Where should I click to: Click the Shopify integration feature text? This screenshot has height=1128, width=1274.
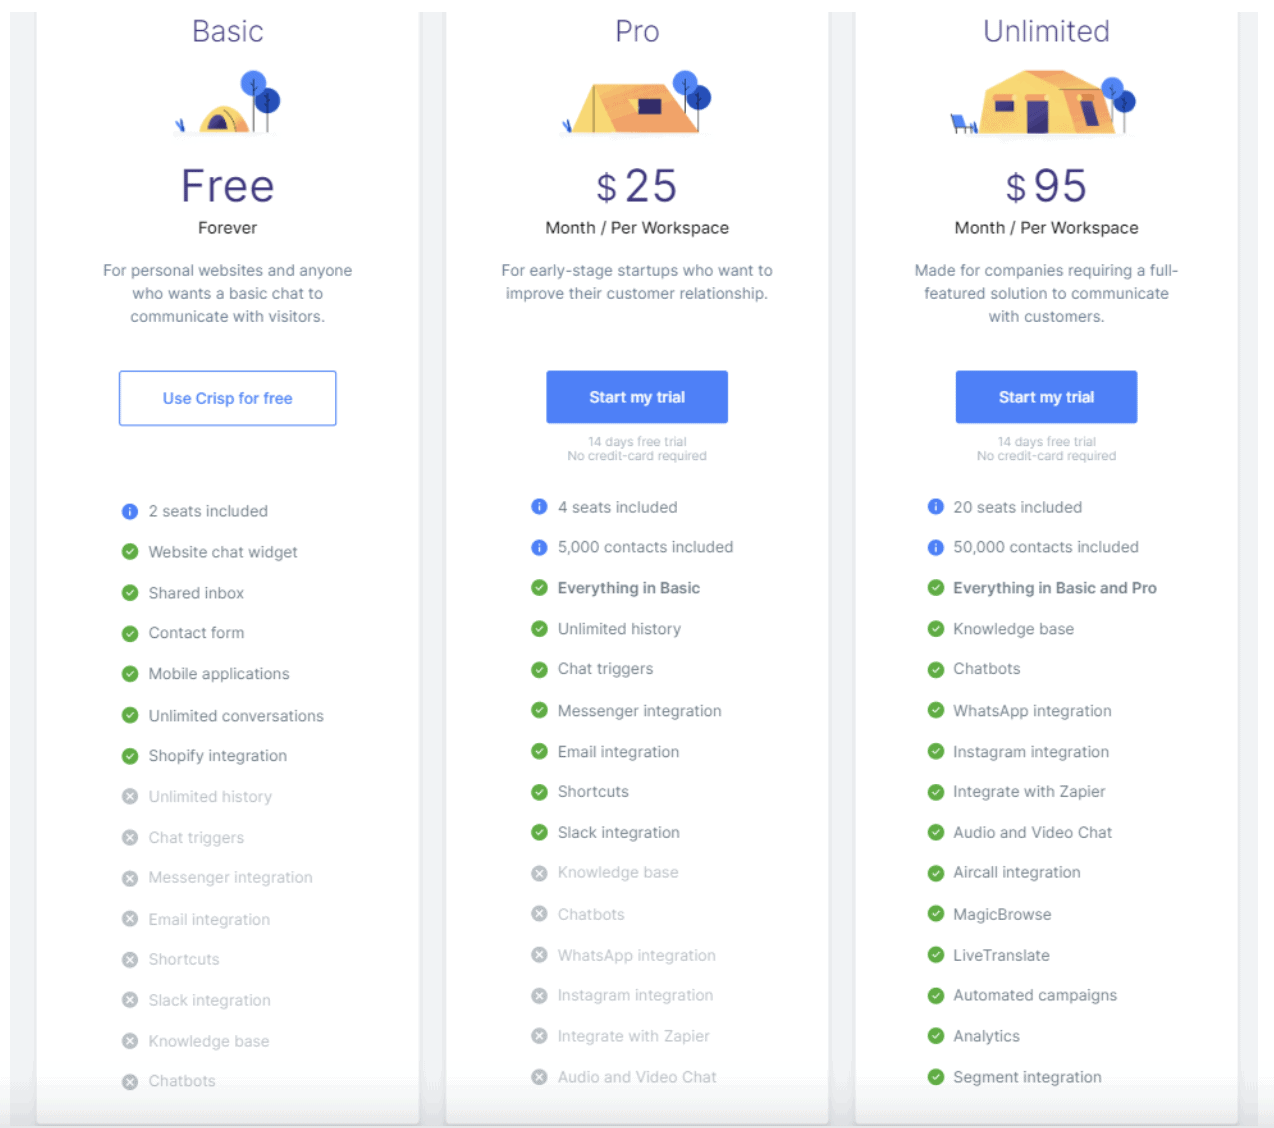click(217, 756)
